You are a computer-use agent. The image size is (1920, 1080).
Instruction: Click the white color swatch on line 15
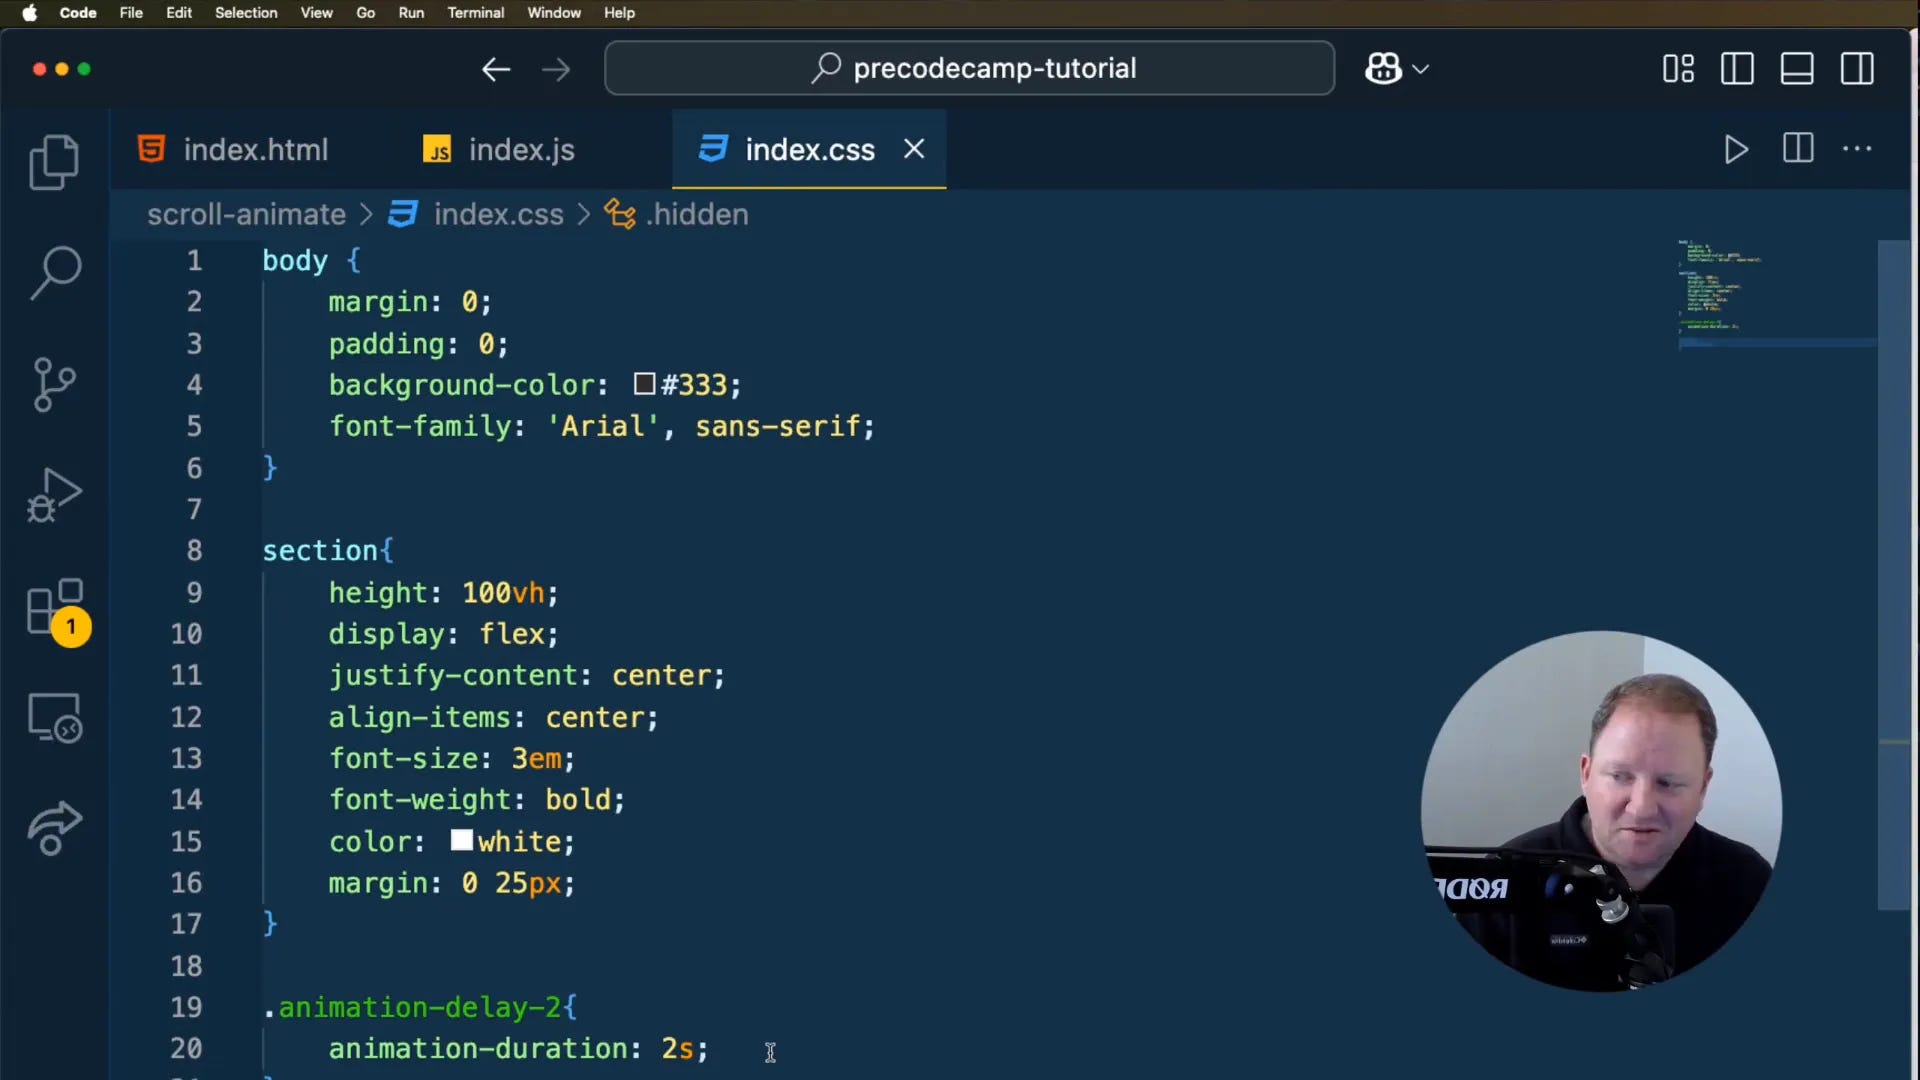461,841
